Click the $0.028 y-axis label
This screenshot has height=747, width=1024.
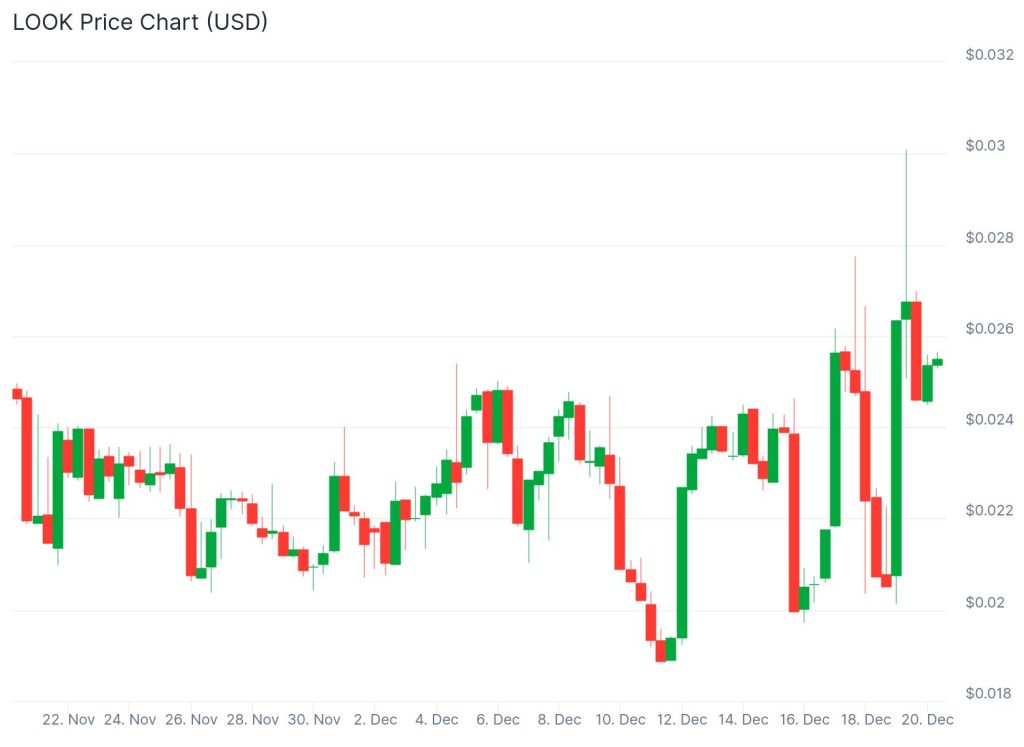[x=989, y=238]
